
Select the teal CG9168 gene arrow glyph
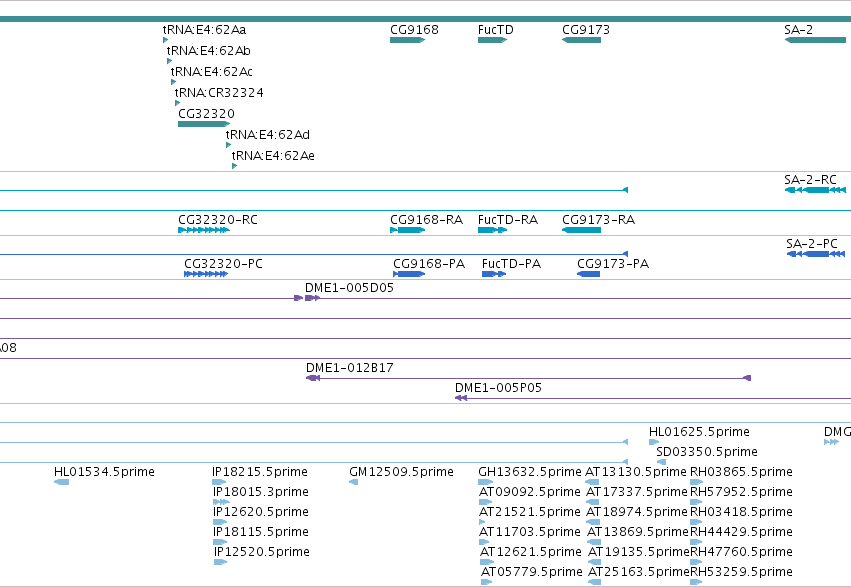point(408,40)
